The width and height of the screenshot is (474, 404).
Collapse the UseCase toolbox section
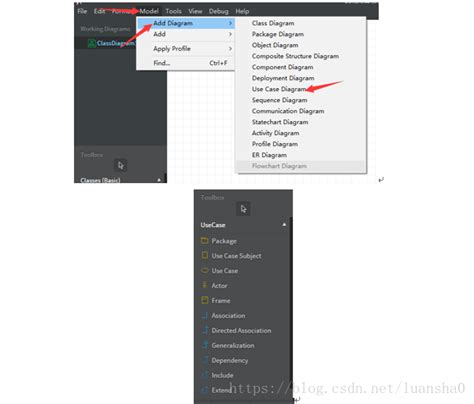pyautogui.click(x=284, y=225)
